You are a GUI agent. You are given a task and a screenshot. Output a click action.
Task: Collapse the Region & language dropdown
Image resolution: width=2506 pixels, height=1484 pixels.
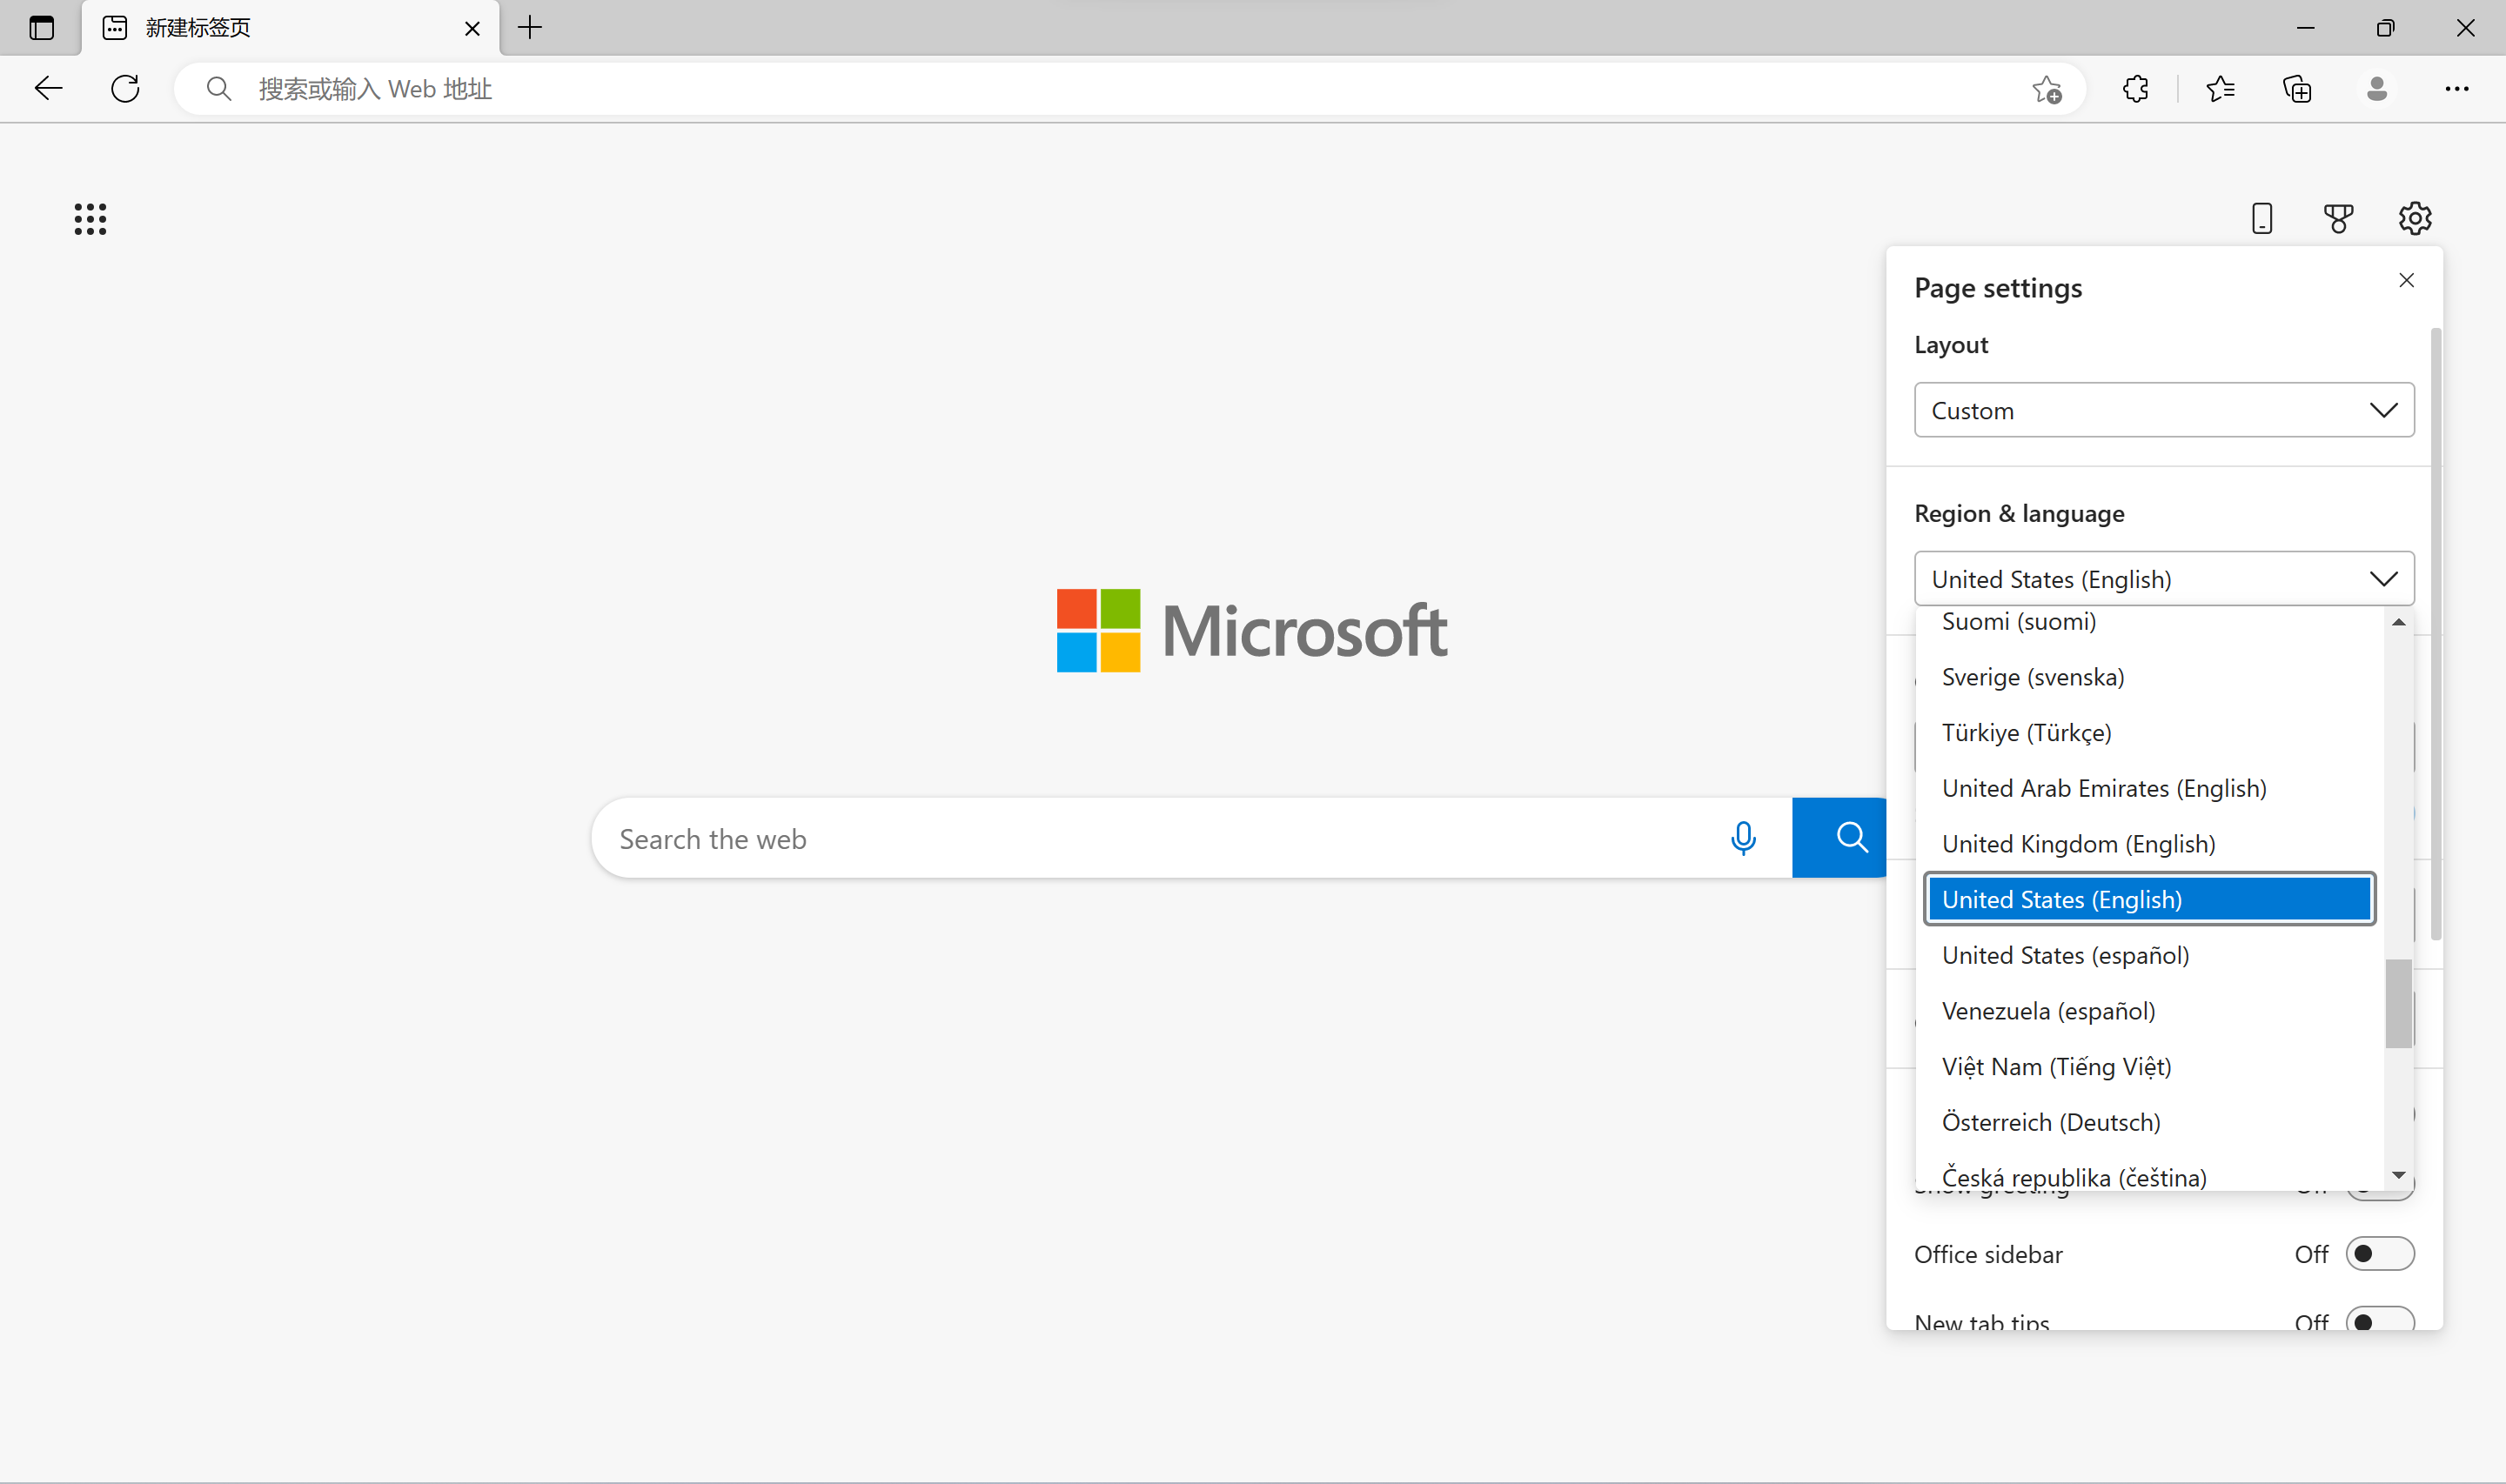click(2164, 579)
